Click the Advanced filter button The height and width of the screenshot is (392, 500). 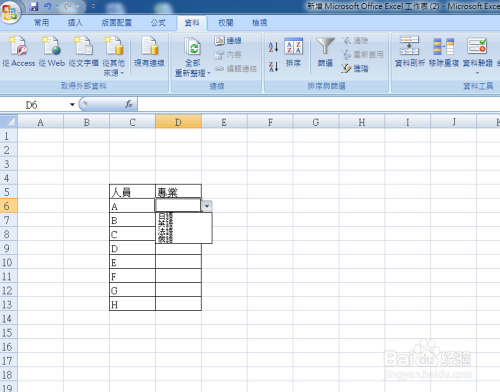[x=355, y=68]
